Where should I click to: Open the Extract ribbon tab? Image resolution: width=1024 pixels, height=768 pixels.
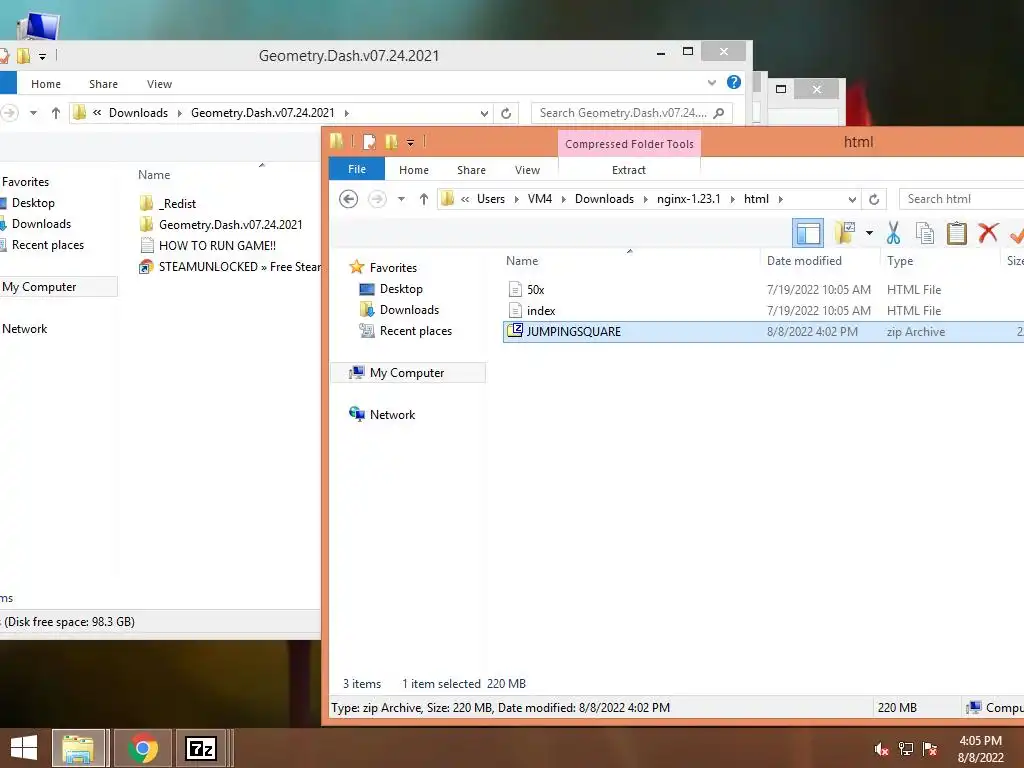pos(629,170)
